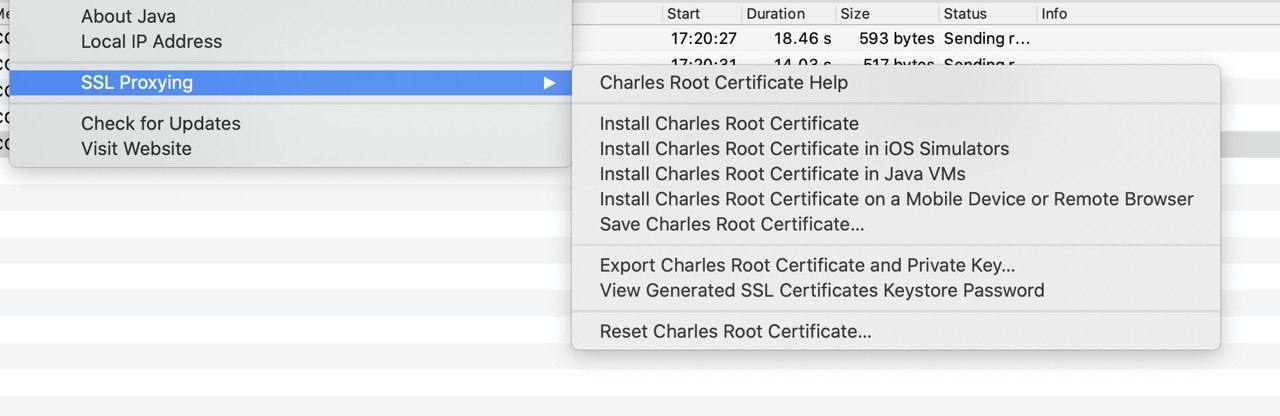
Task: Select the start time 17:20:27 cell
Action: coord(703,39)
